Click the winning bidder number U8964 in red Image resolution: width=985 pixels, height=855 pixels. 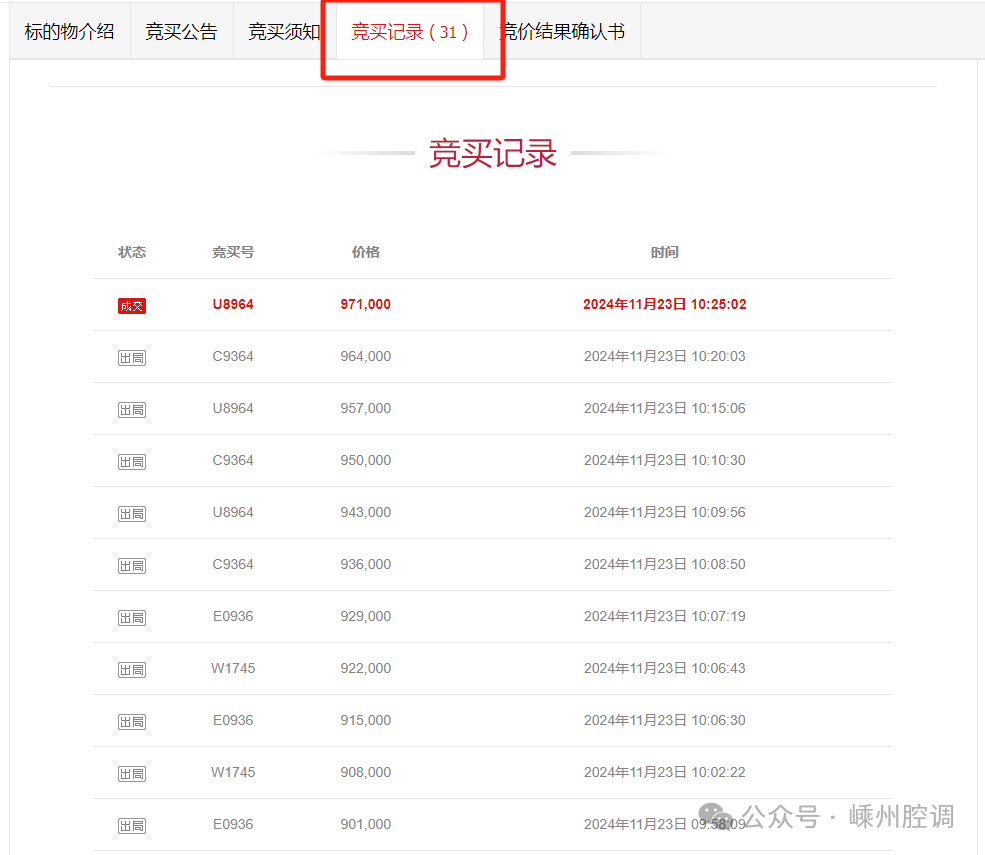(x=233, y=304)
